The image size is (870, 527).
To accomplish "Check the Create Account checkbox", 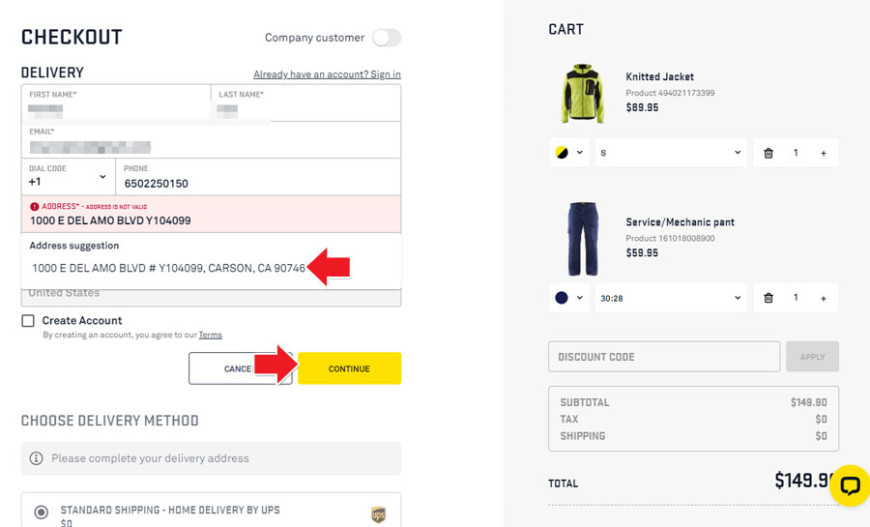I will [28, 321].
